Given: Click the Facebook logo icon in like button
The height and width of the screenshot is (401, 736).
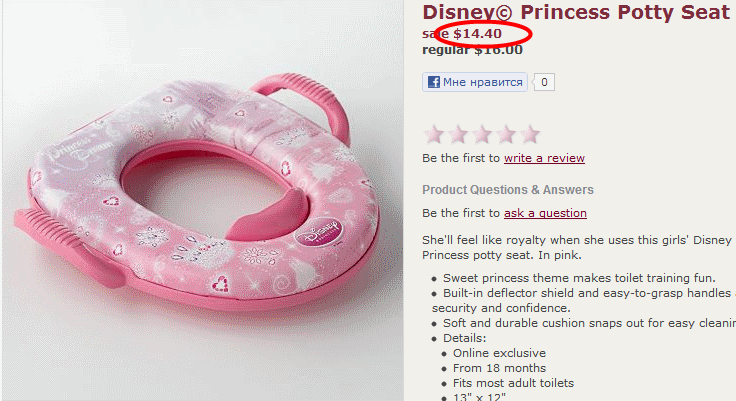Looking at the screenshot, I should coord(434,82).
